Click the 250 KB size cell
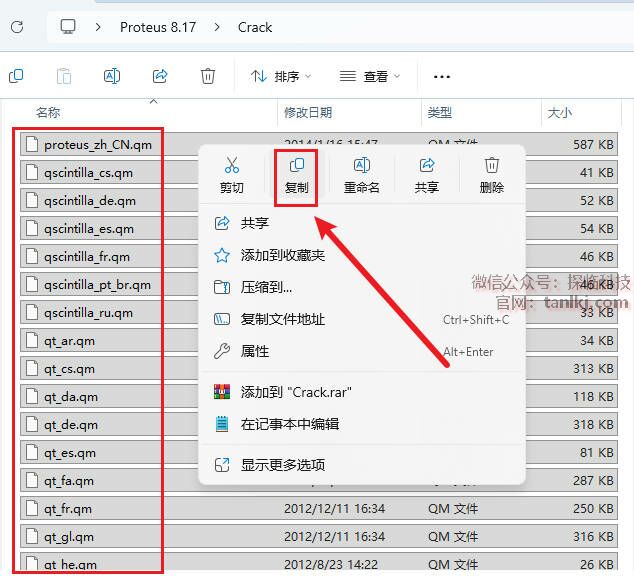 tap(593, 508)
